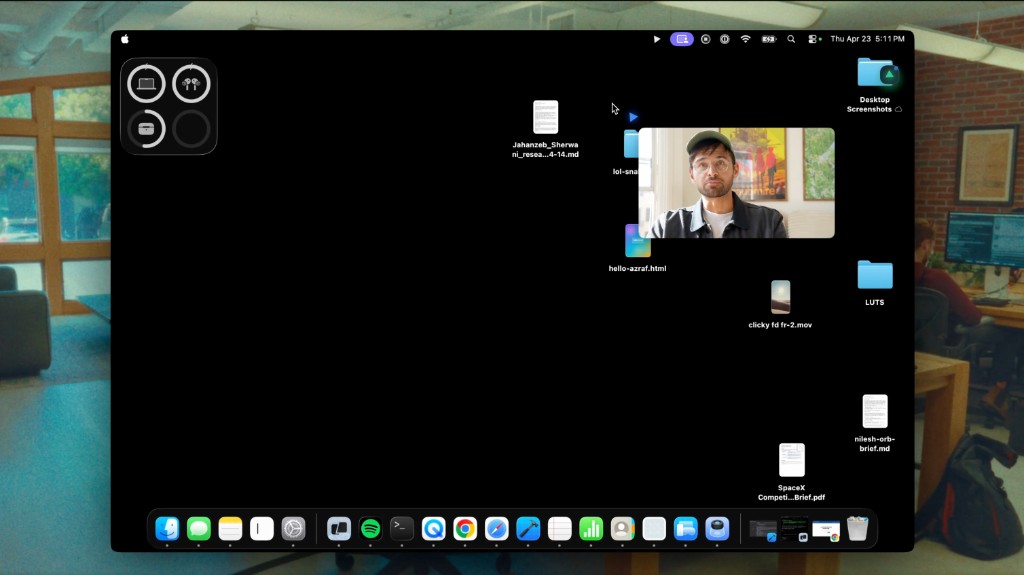Click the play triangle menu bar icon
This screenshot has height=575, width=1024.
click(x=656, y=39)
